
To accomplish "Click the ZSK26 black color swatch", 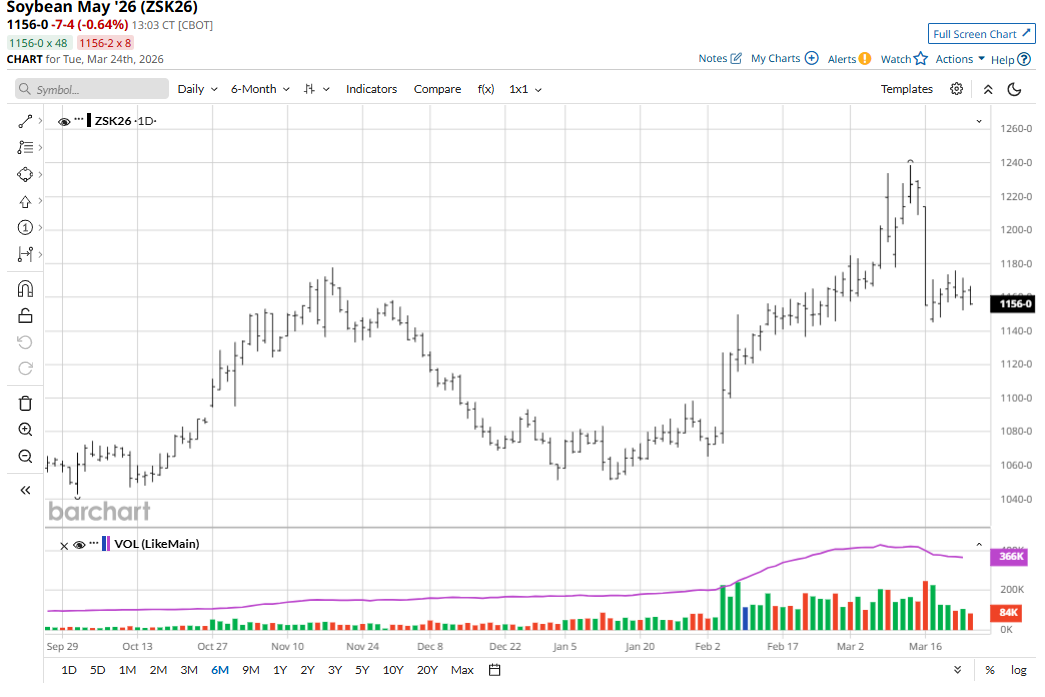I will pyautogui.click(x=89, y=121).
